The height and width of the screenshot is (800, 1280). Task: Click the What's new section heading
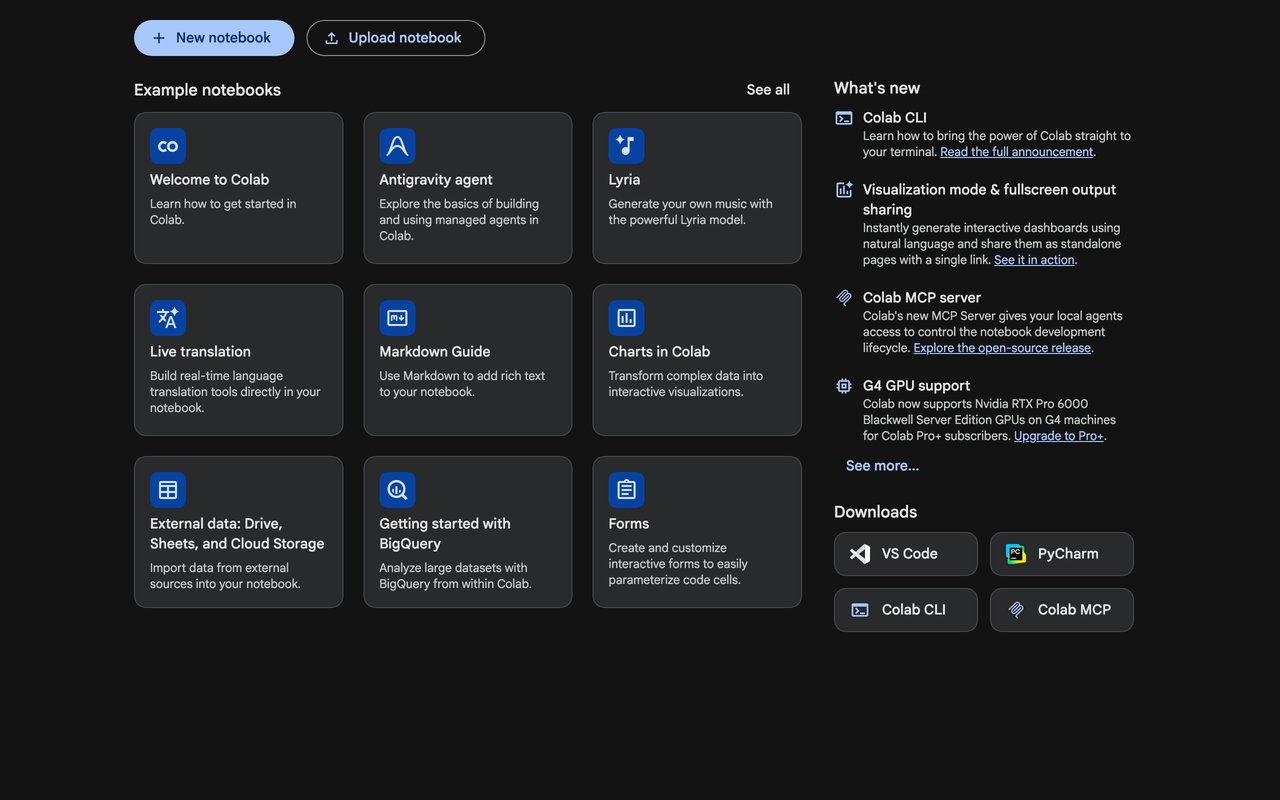click(877, 88)
